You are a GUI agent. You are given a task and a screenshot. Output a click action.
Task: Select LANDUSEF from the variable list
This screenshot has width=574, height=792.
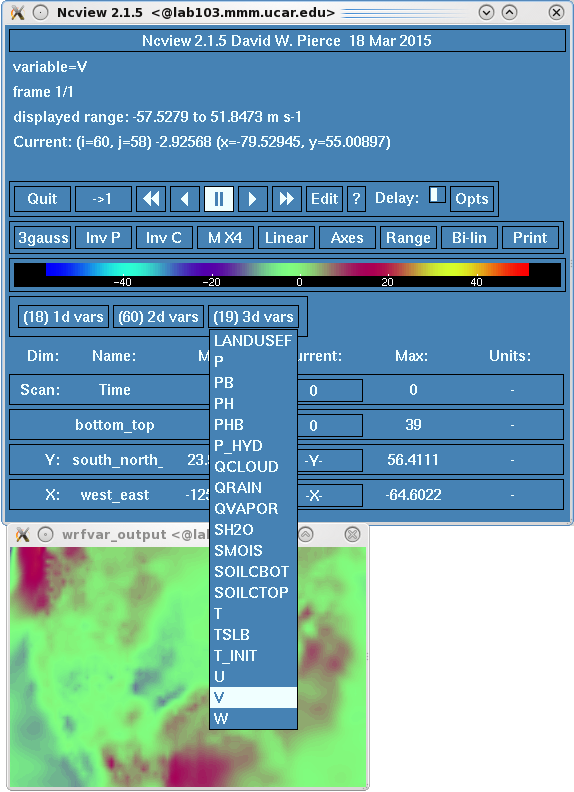(x=253, y=340)
